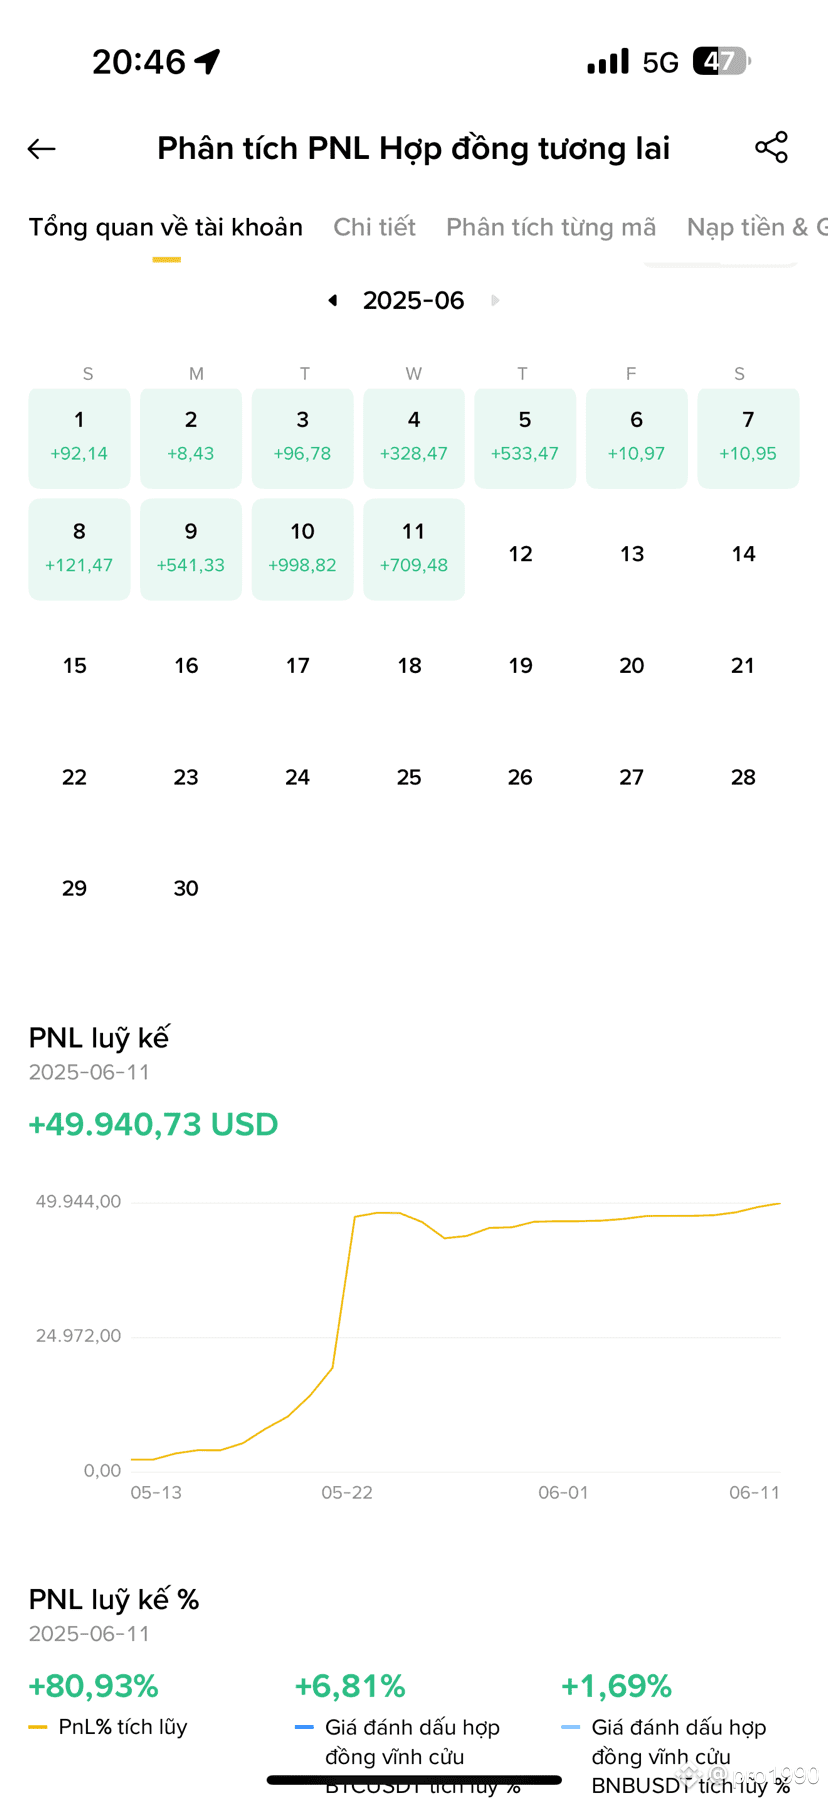Tap the location arrow in status bar

[x=207, y=62]
